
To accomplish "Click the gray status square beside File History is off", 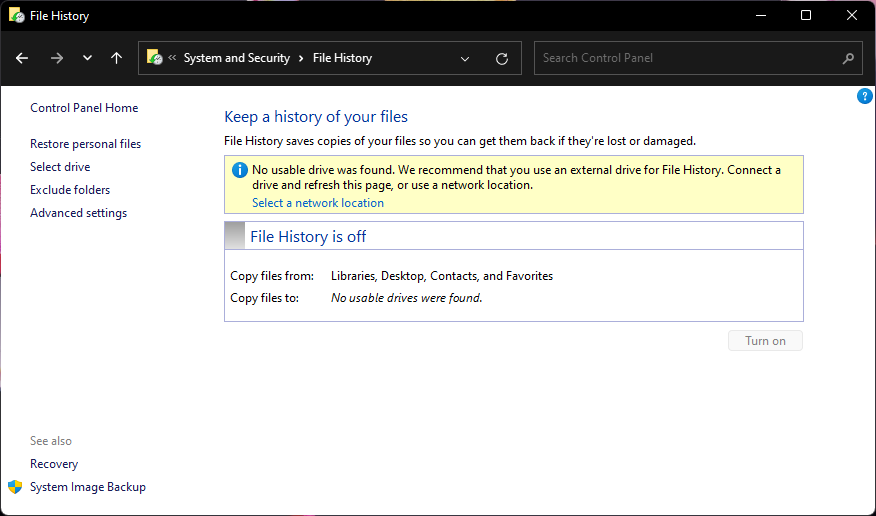I will point(235,236).
